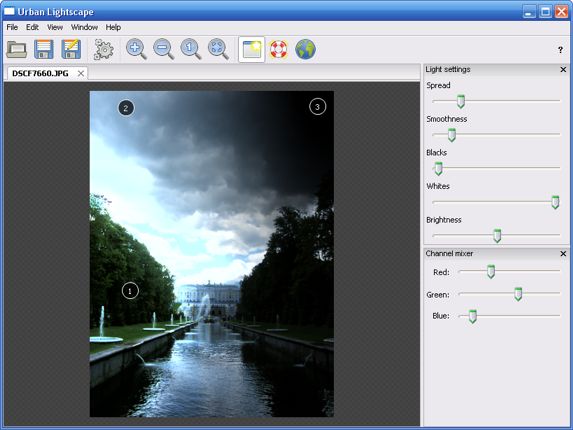Image resolution: width=573 pixels, height=430 pixels.
Task: Zoom in with the plus magnifier
Action: click(136, 49)
